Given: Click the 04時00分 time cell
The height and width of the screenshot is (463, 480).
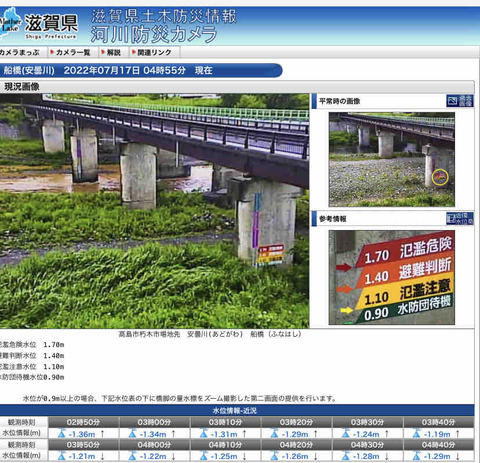Looking at the screenshot, I should [154, 445].
